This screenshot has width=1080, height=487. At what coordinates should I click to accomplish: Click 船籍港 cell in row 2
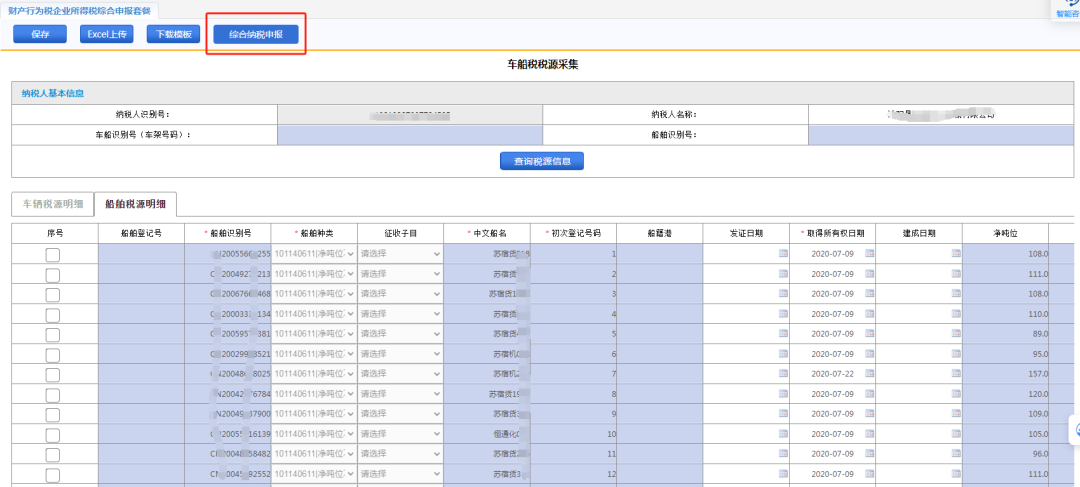point(660,274)
